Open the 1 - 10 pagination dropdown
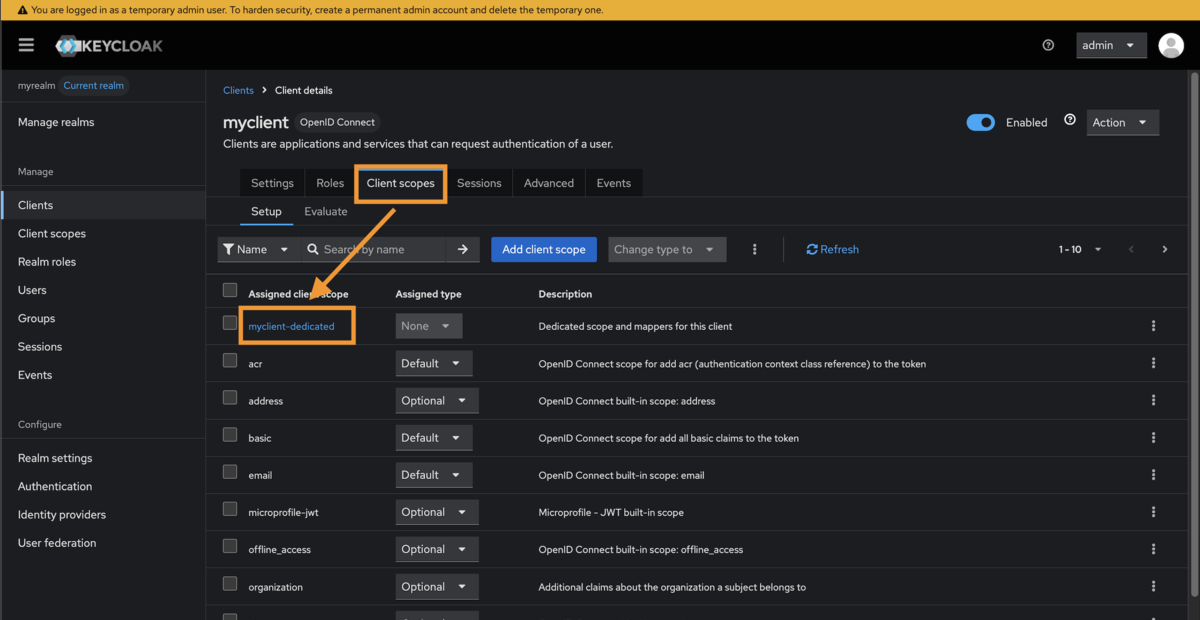 1081,249
